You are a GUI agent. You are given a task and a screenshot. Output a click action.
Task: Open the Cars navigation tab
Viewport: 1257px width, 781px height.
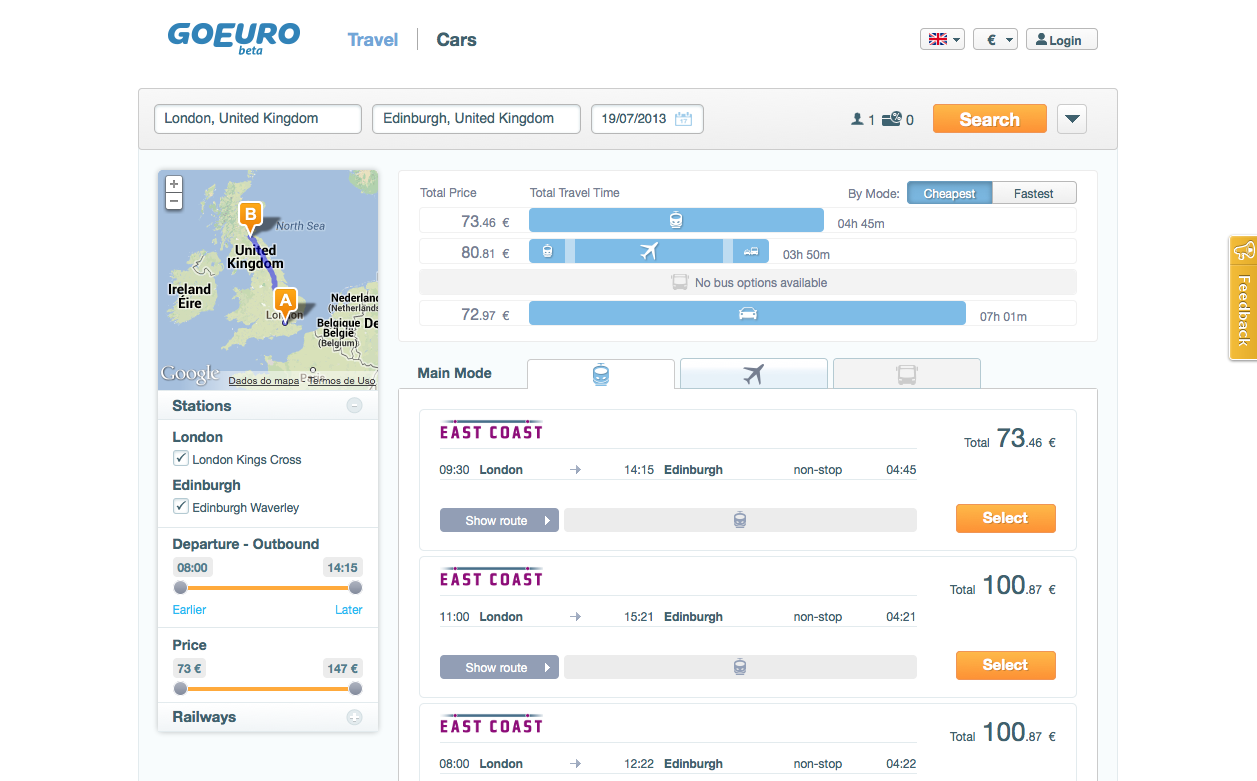(457, 40)
